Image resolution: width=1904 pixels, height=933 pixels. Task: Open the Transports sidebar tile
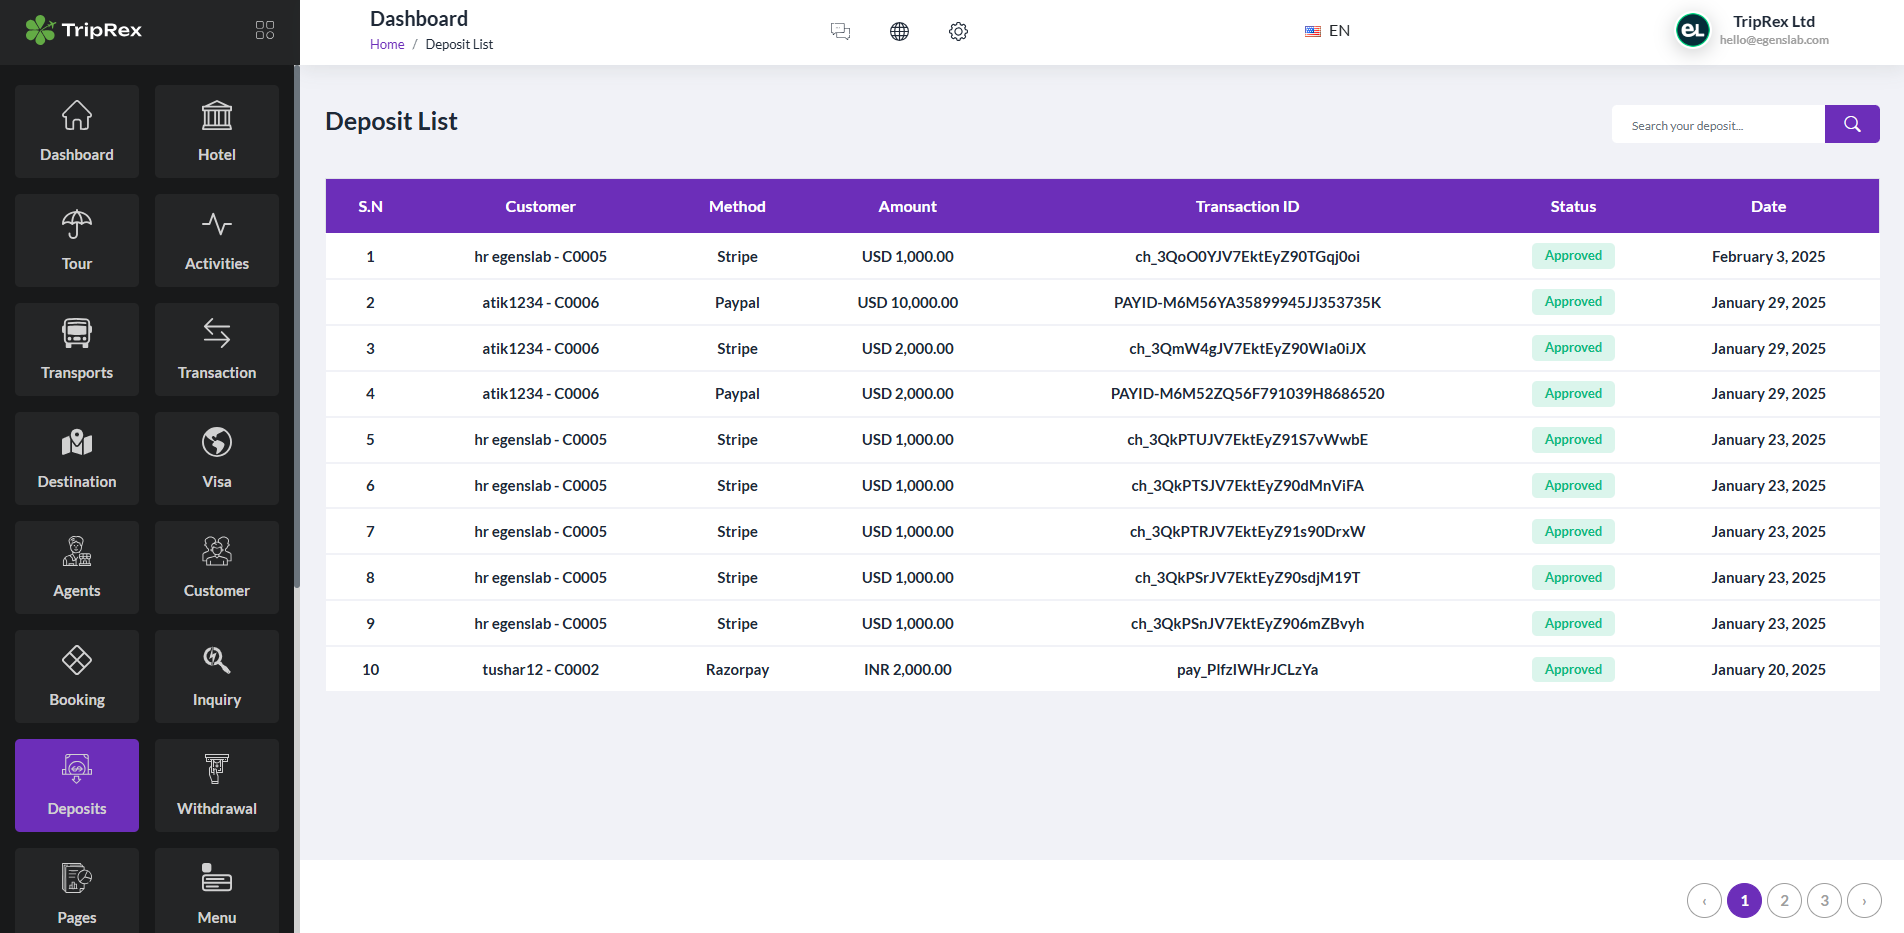[77, 349]
